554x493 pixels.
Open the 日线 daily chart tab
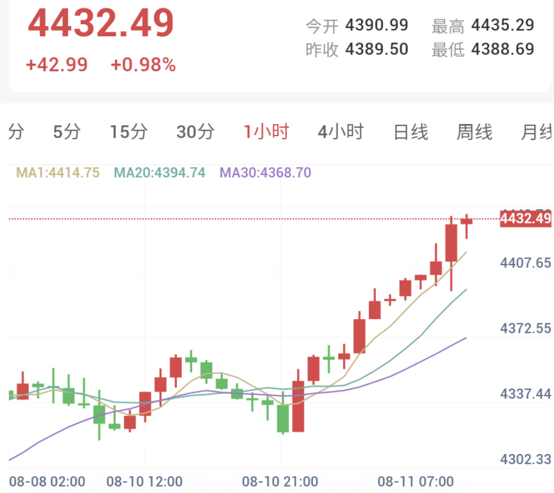pyautogui.click(x=411, y=132)
